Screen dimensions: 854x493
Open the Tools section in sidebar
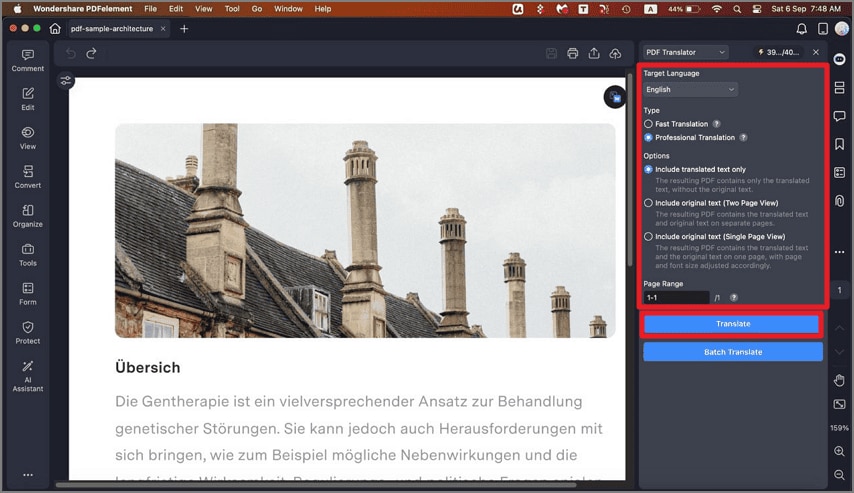(x=28, y=255)
